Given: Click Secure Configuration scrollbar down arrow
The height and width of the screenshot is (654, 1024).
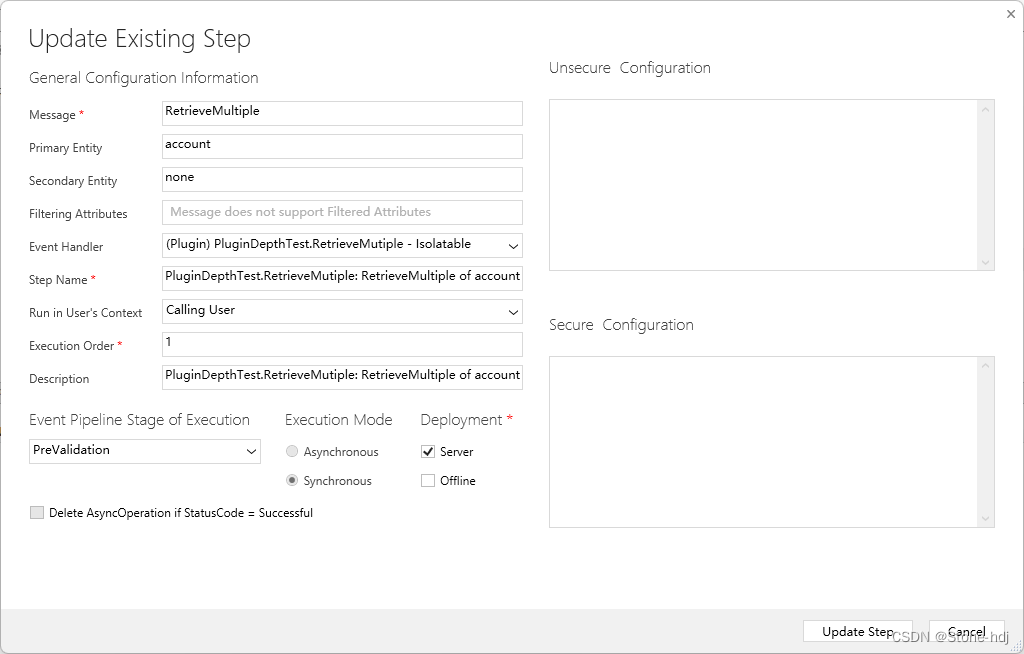Looking at the screenshot, I should 985,519.
